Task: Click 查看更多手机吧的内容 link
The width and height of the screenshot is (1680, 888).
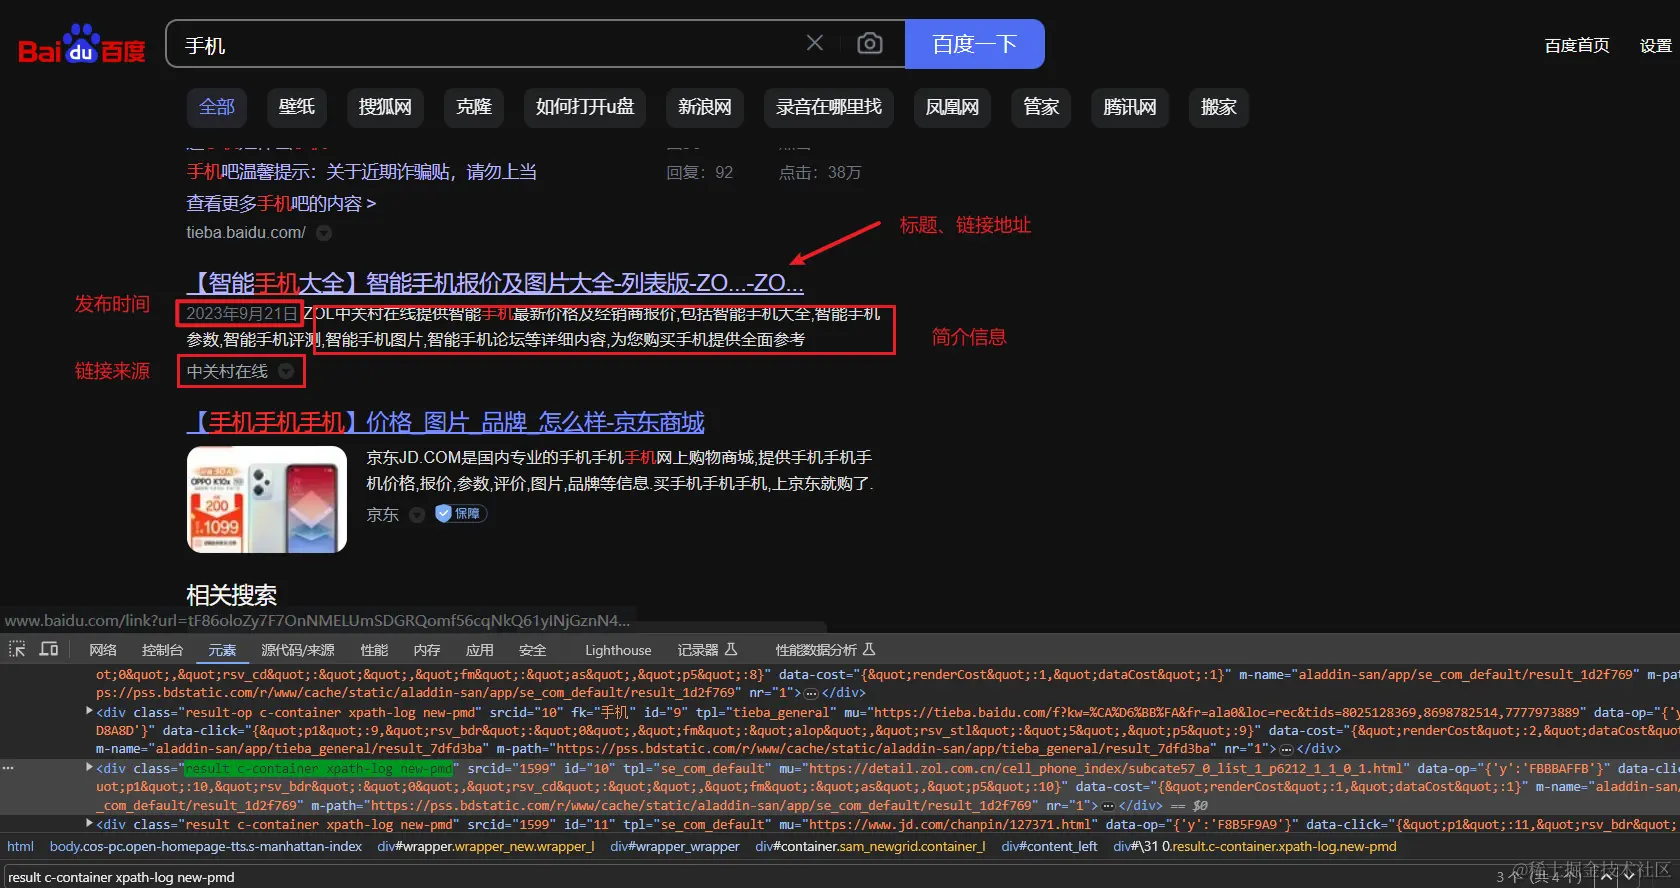Action: pos(281,204)
